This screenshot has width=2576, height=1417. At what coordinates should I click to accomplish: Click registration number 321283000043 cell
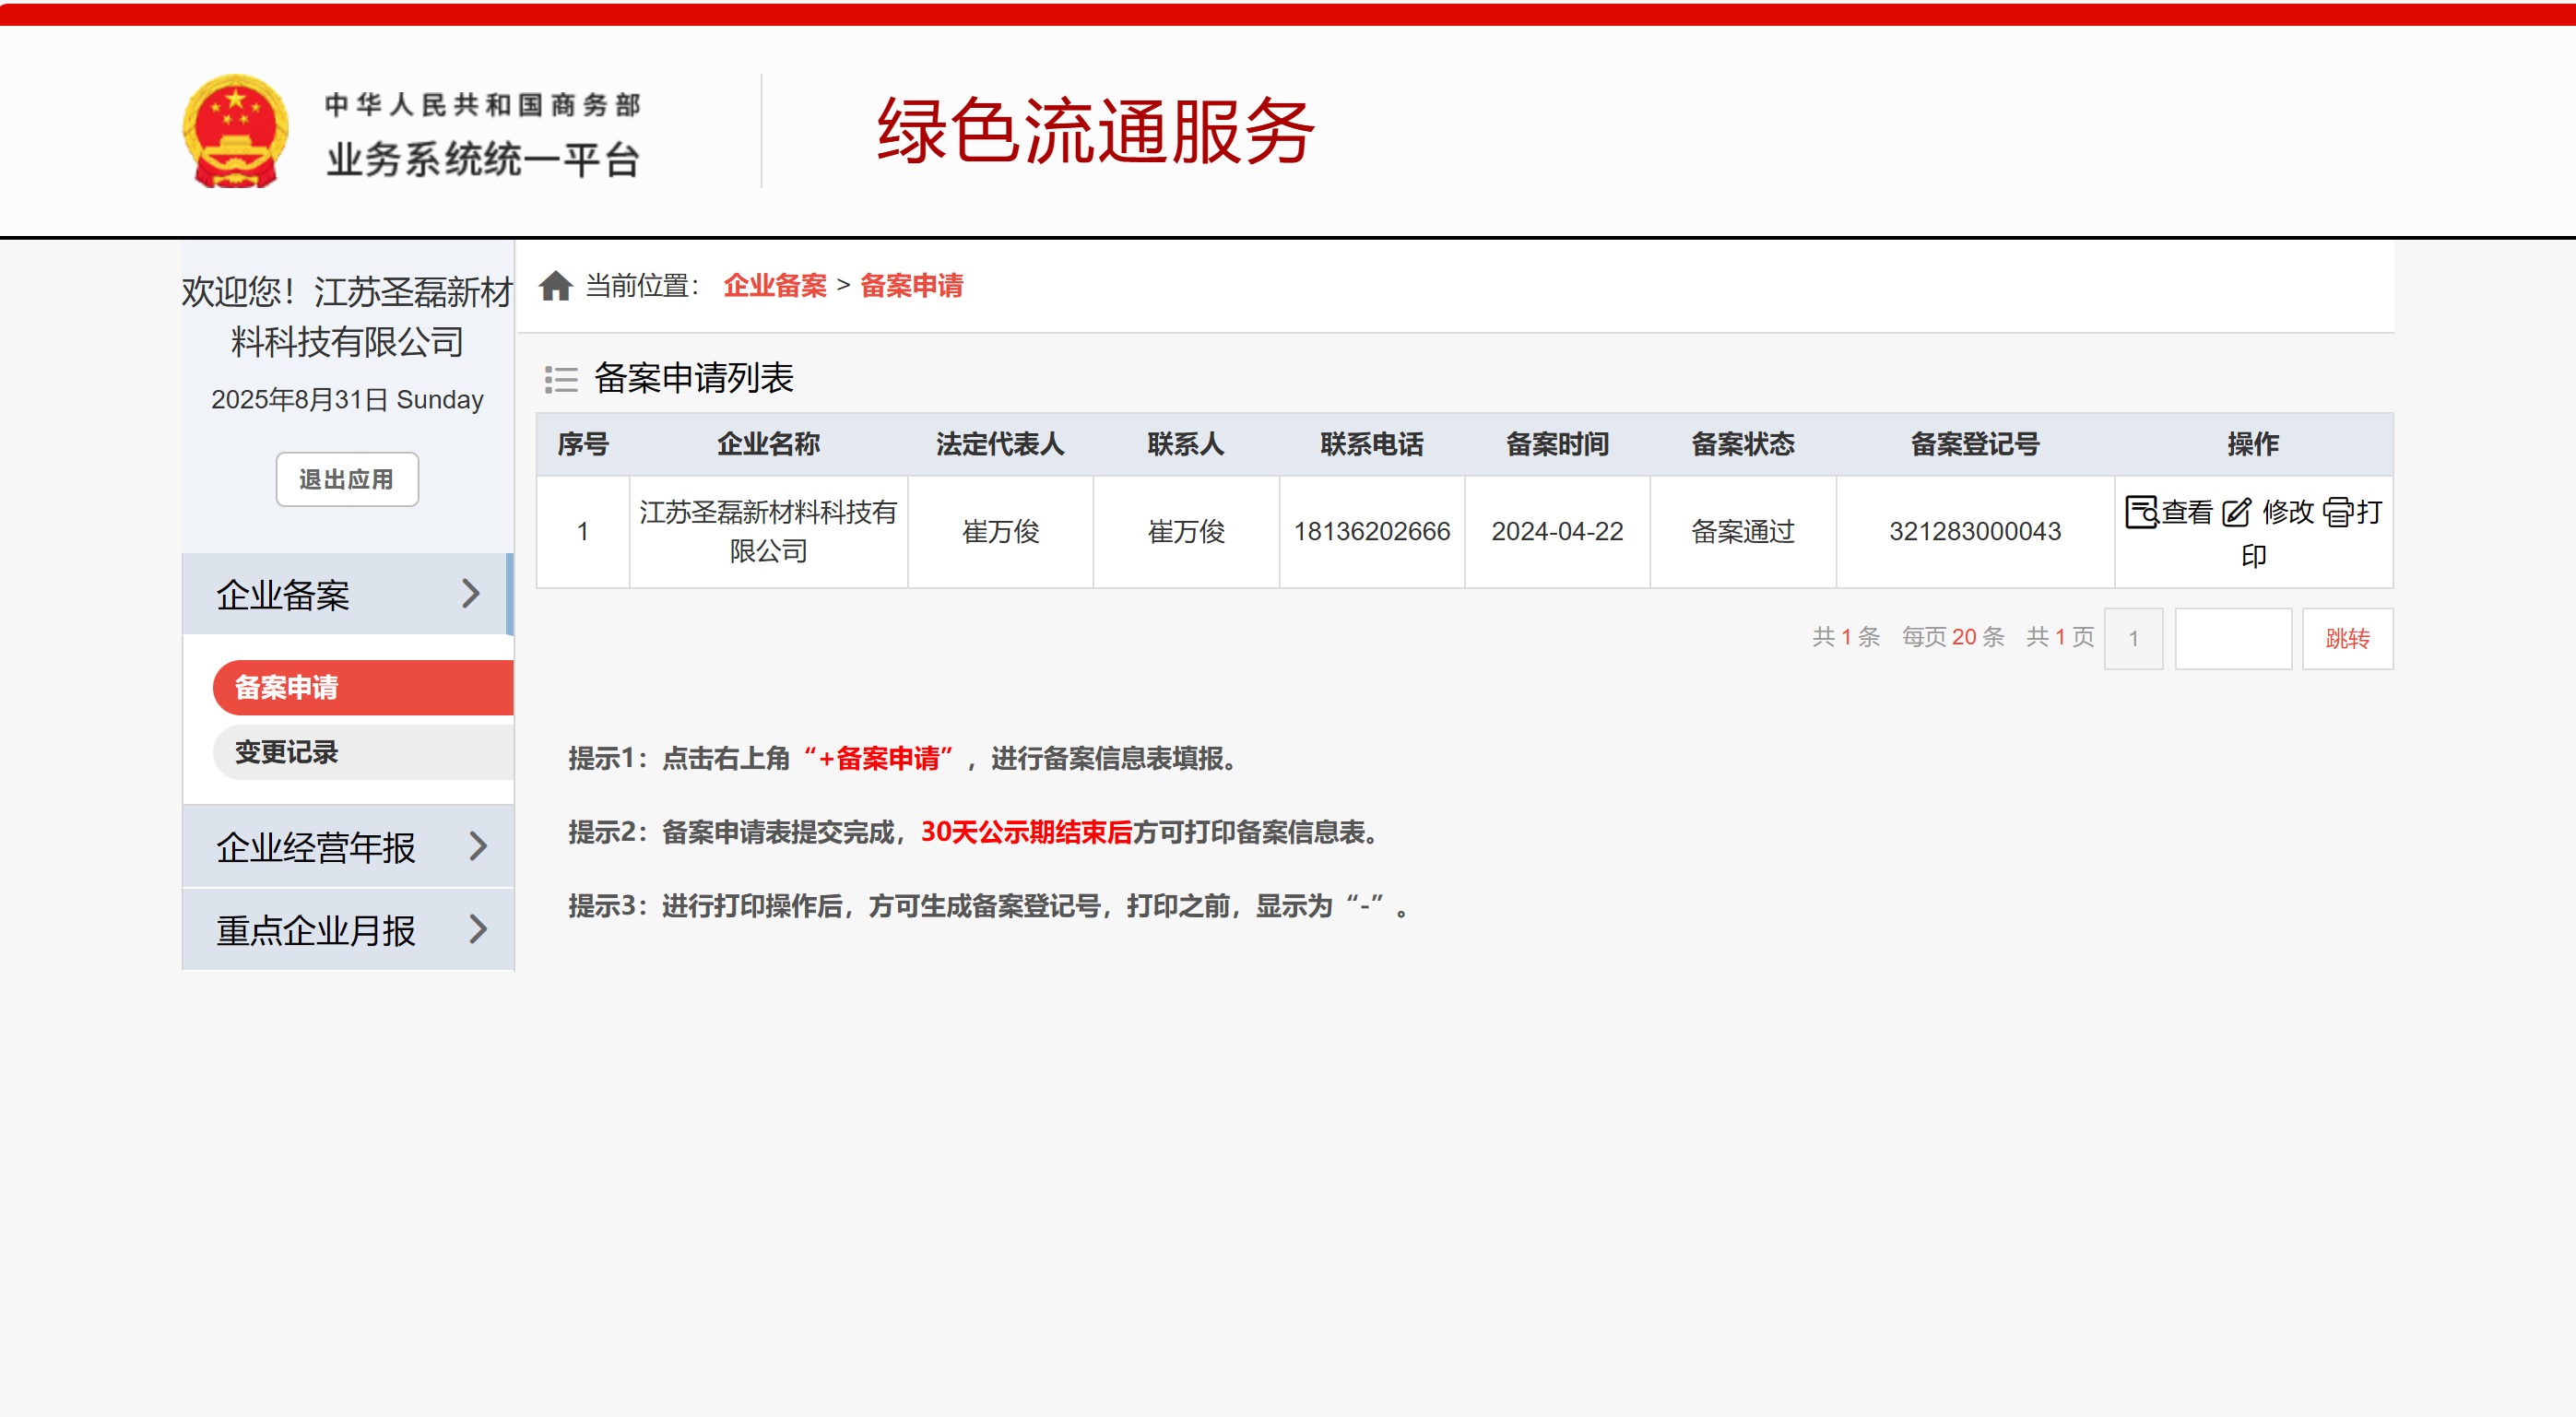(1974, 531)
